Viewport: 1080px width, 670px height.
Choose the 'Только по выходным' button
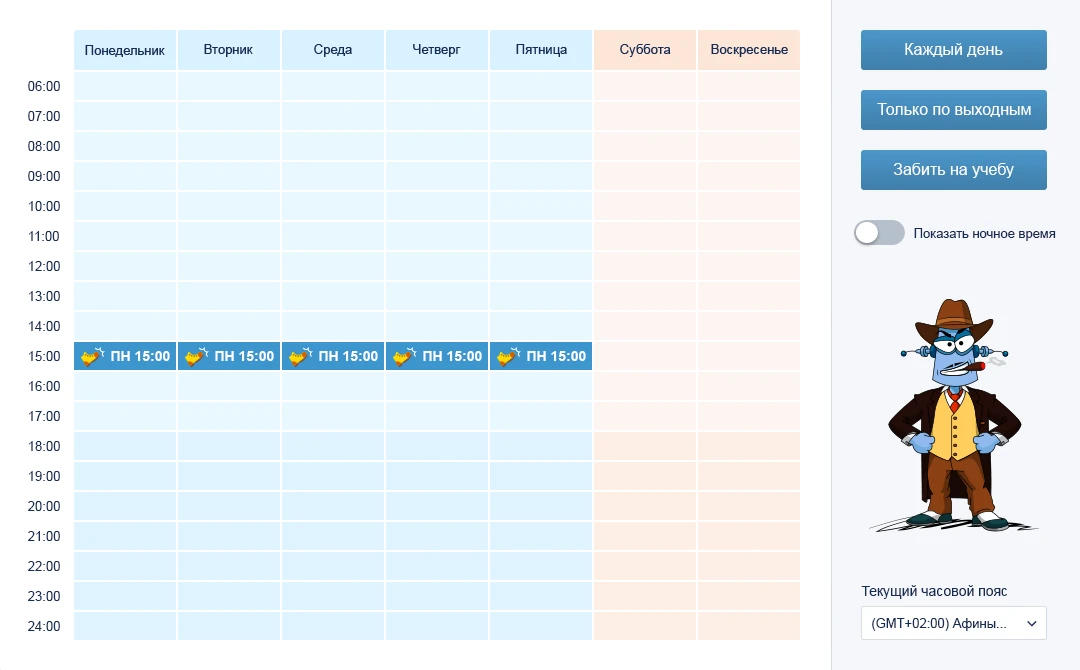[x=953, y=109]
